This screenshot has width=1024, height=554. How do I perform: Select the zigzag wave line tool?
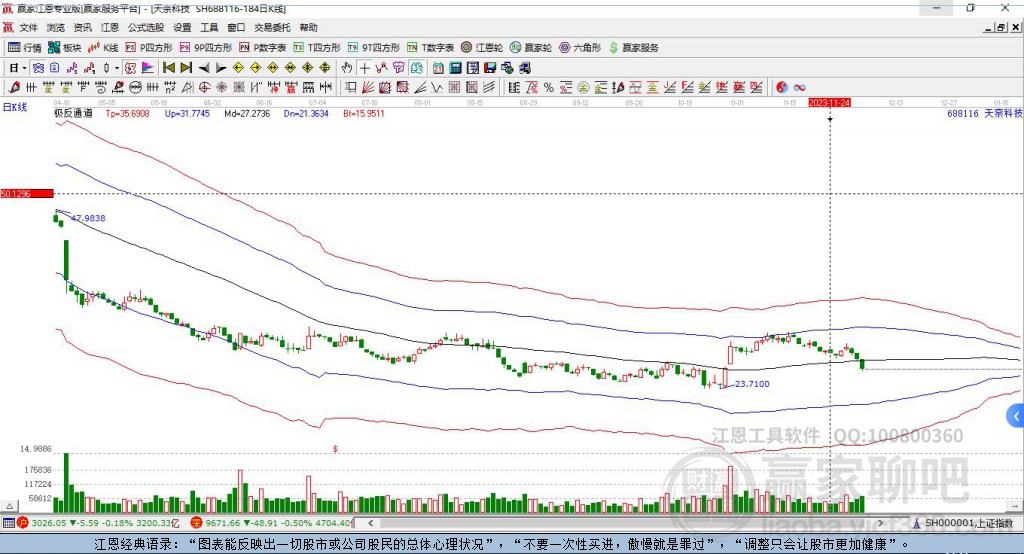(436, 87)
